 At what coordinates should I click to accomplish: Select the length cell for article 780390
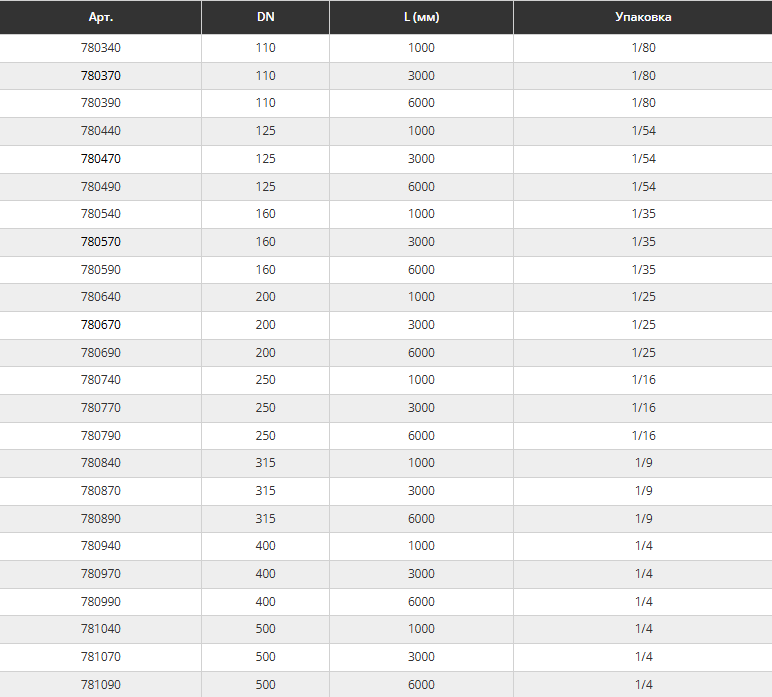[x=421, y=103]
